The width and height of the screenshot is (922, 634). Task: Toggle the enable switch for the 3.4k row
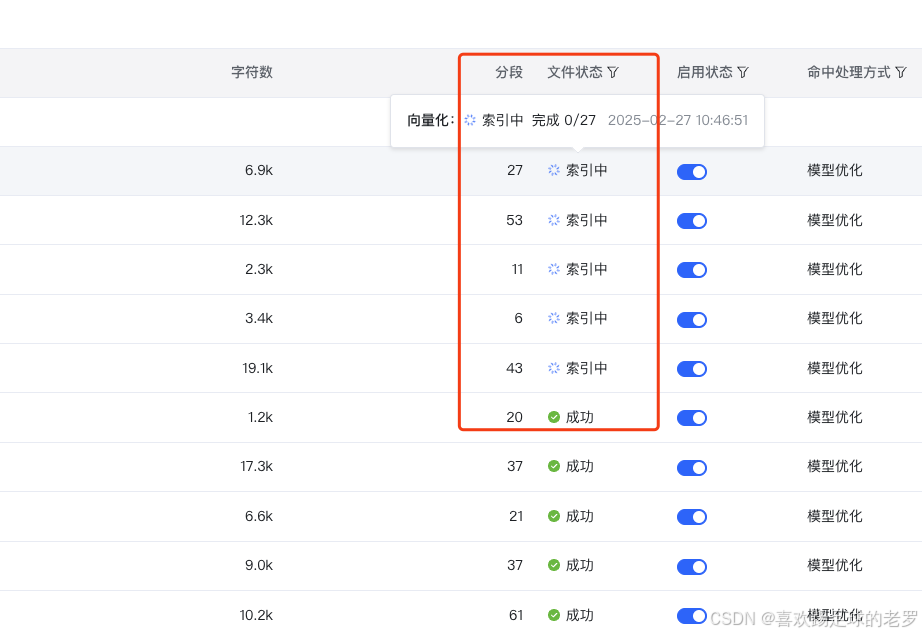pos(692,320)
